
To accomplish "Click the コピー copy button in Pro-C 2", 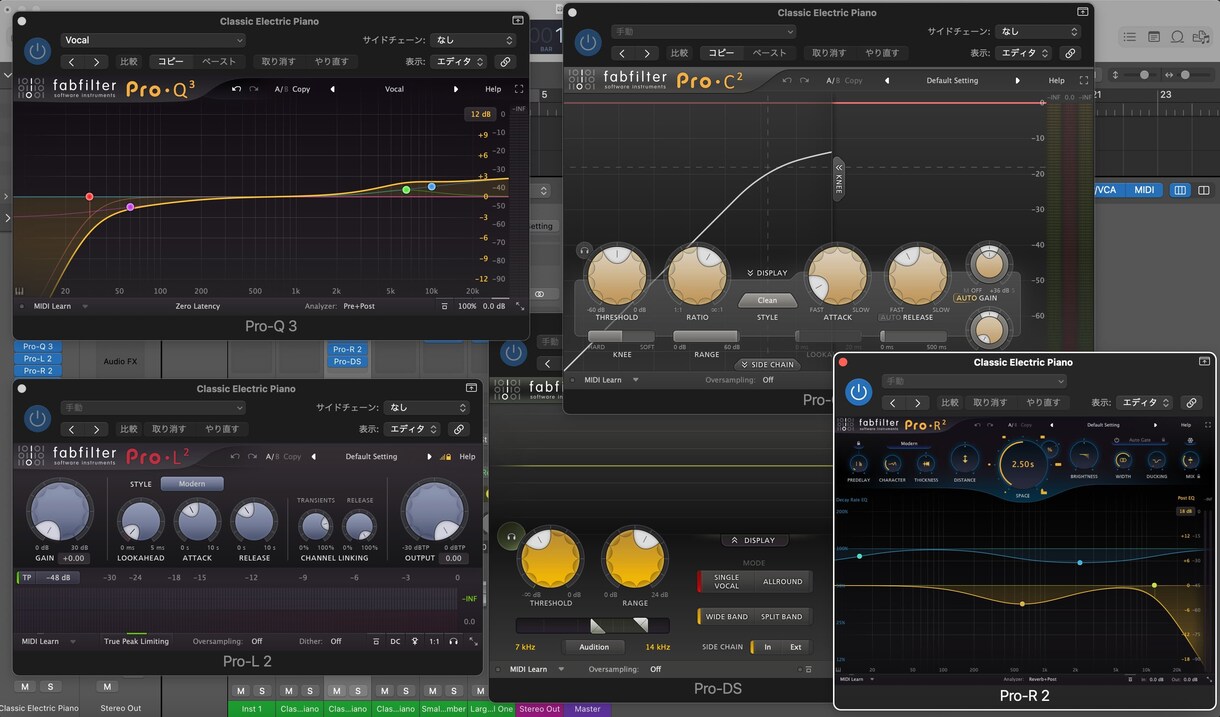I will tap(720, 53).
